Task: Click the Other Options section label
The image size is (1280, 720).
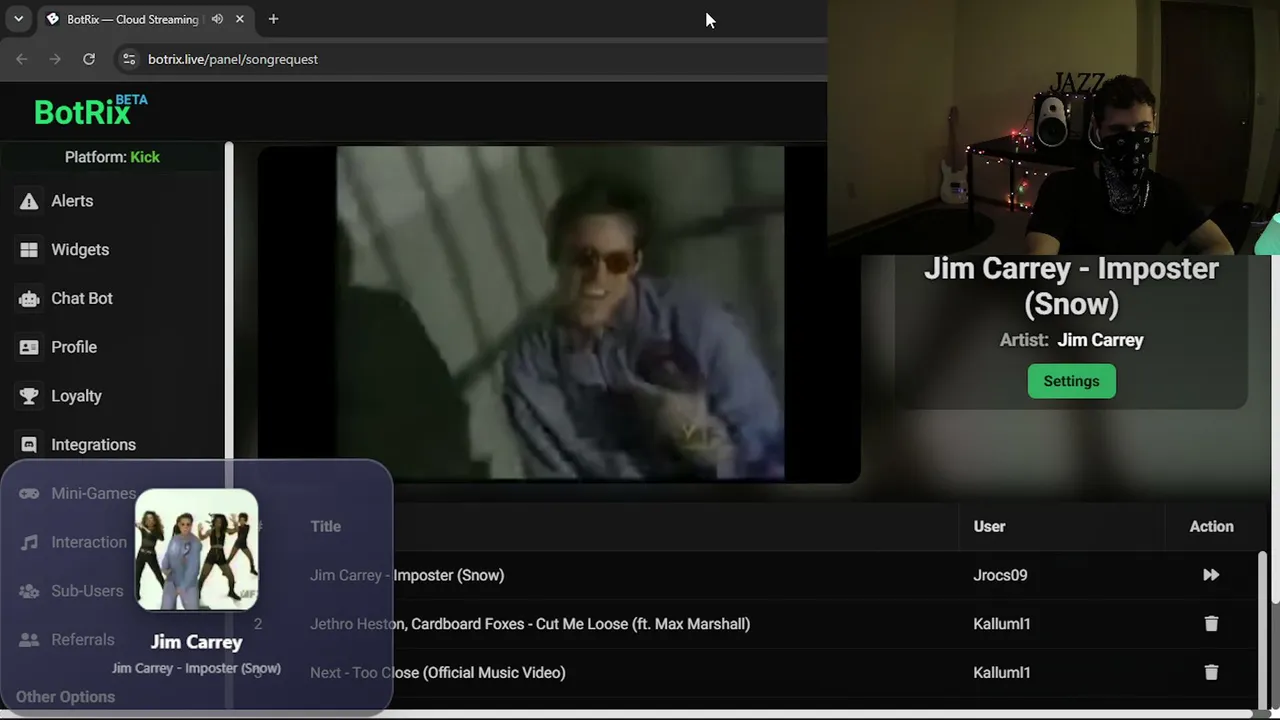Action: 65,697
